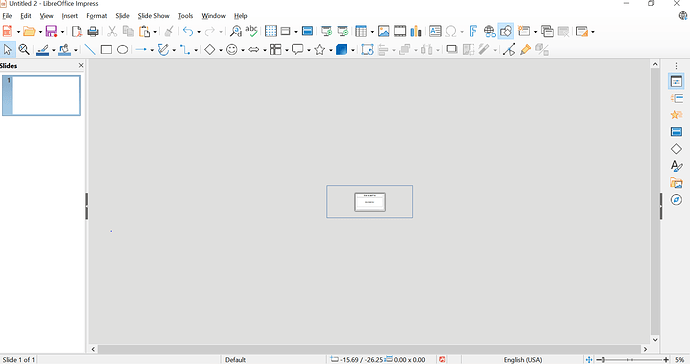Expand the Undo history dropdown arrow
This screenshot has width=690, height=364.
pos(199,32)
